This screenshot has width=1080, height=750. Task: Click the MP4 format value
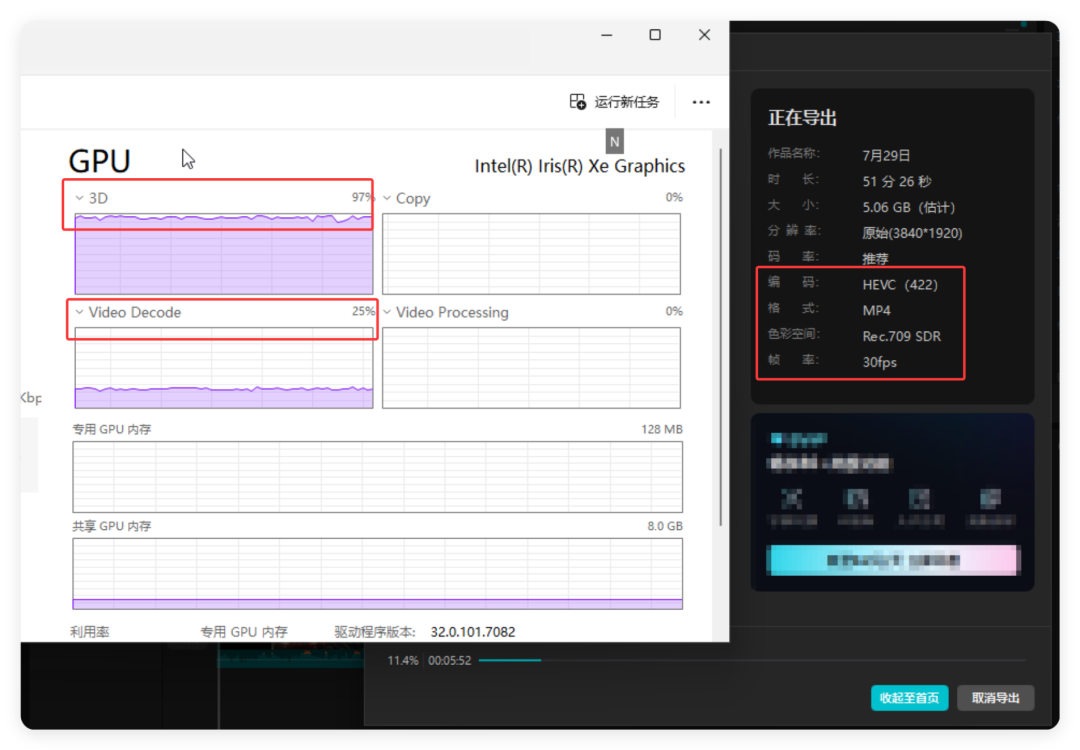pos(876,311)
